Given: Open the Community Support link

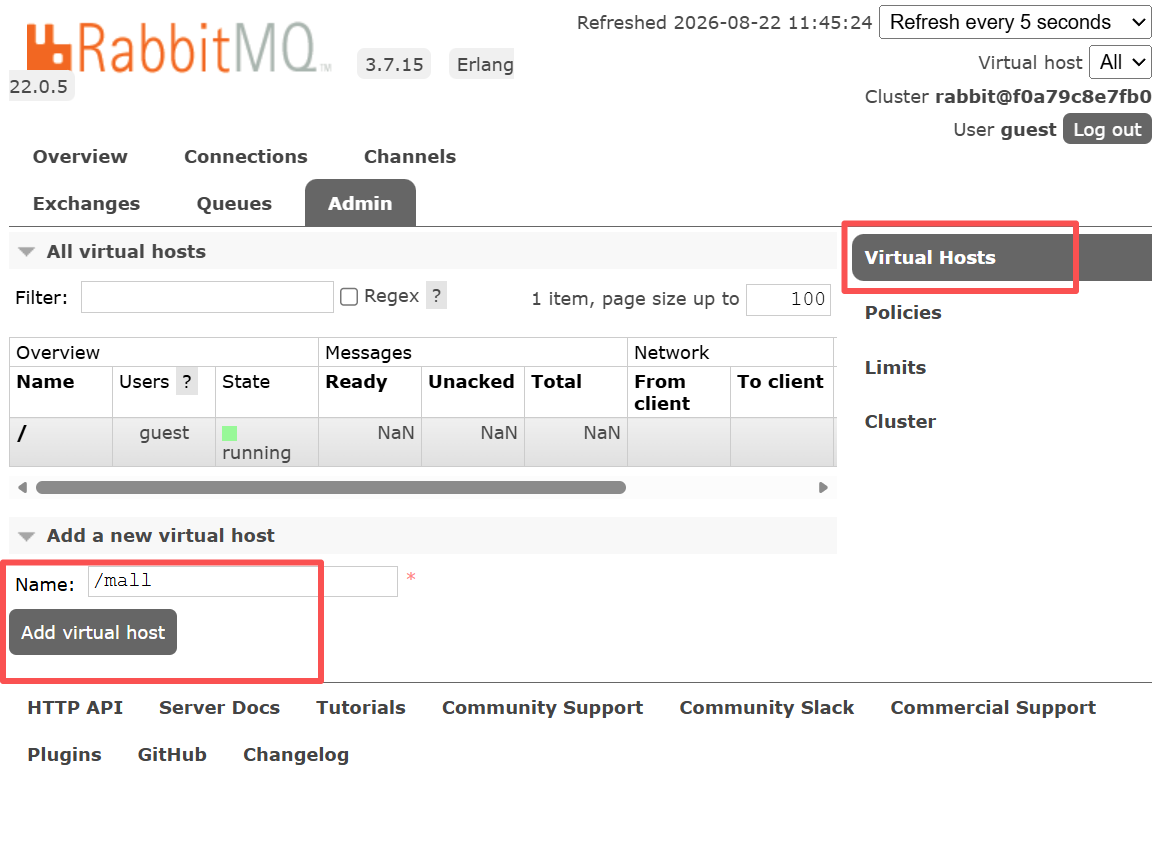Looking at the screenshot, I should (542, 708).
